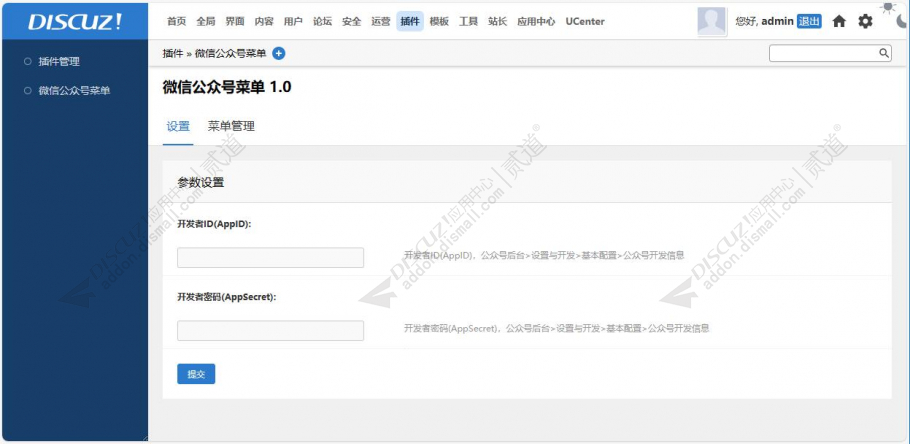
Task: Switch to the 菜单管理 tab
Action: [x=231, y=127]
